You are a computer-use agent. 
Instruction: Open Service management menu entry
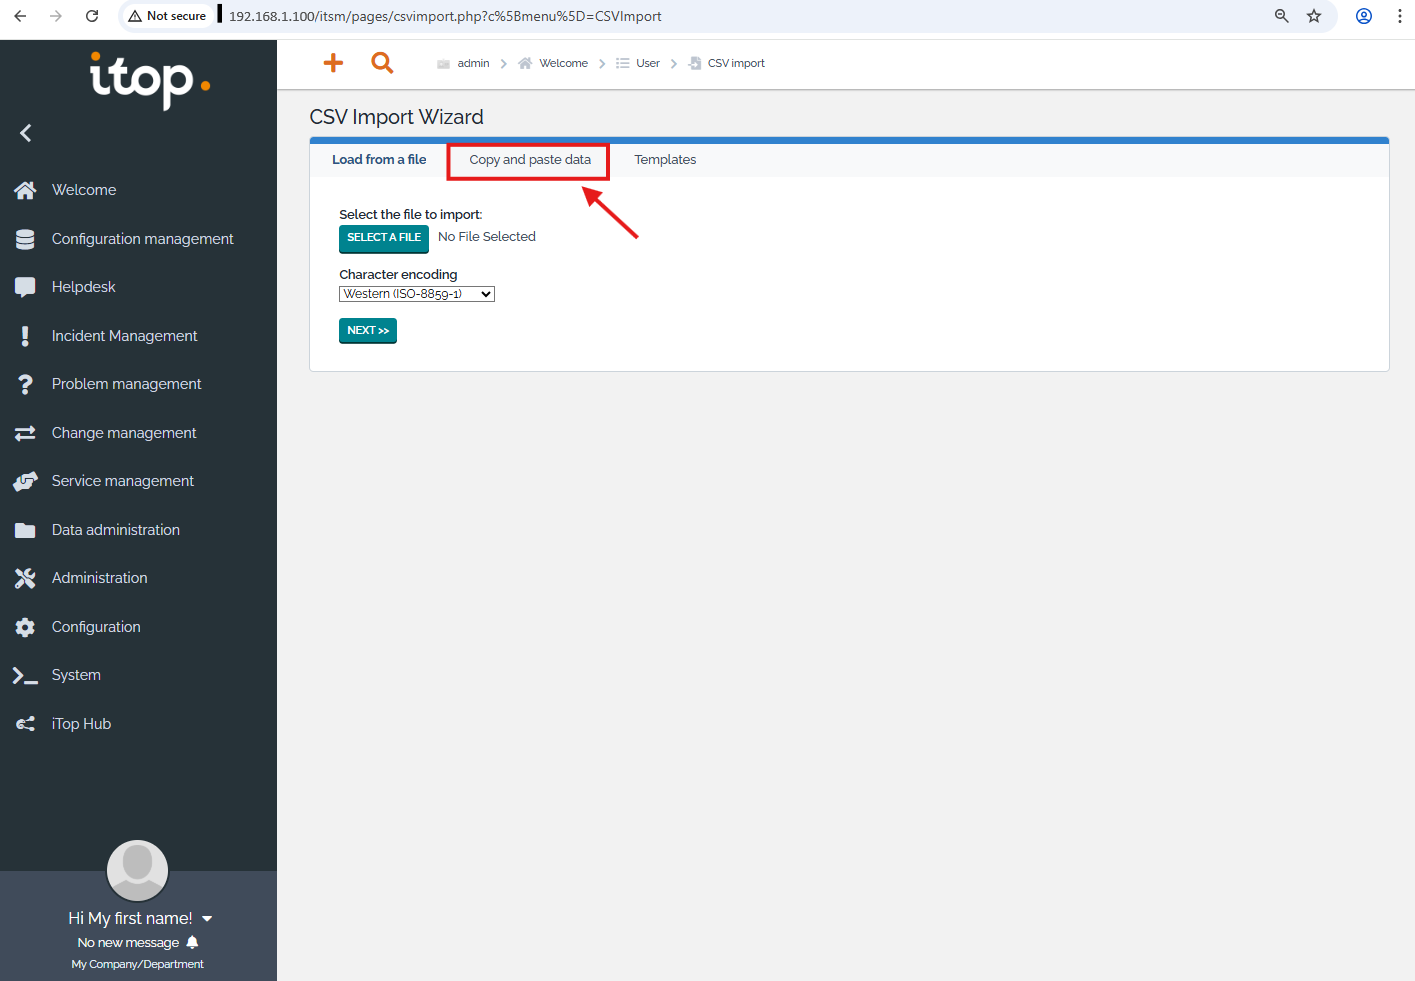coord(123,481)
